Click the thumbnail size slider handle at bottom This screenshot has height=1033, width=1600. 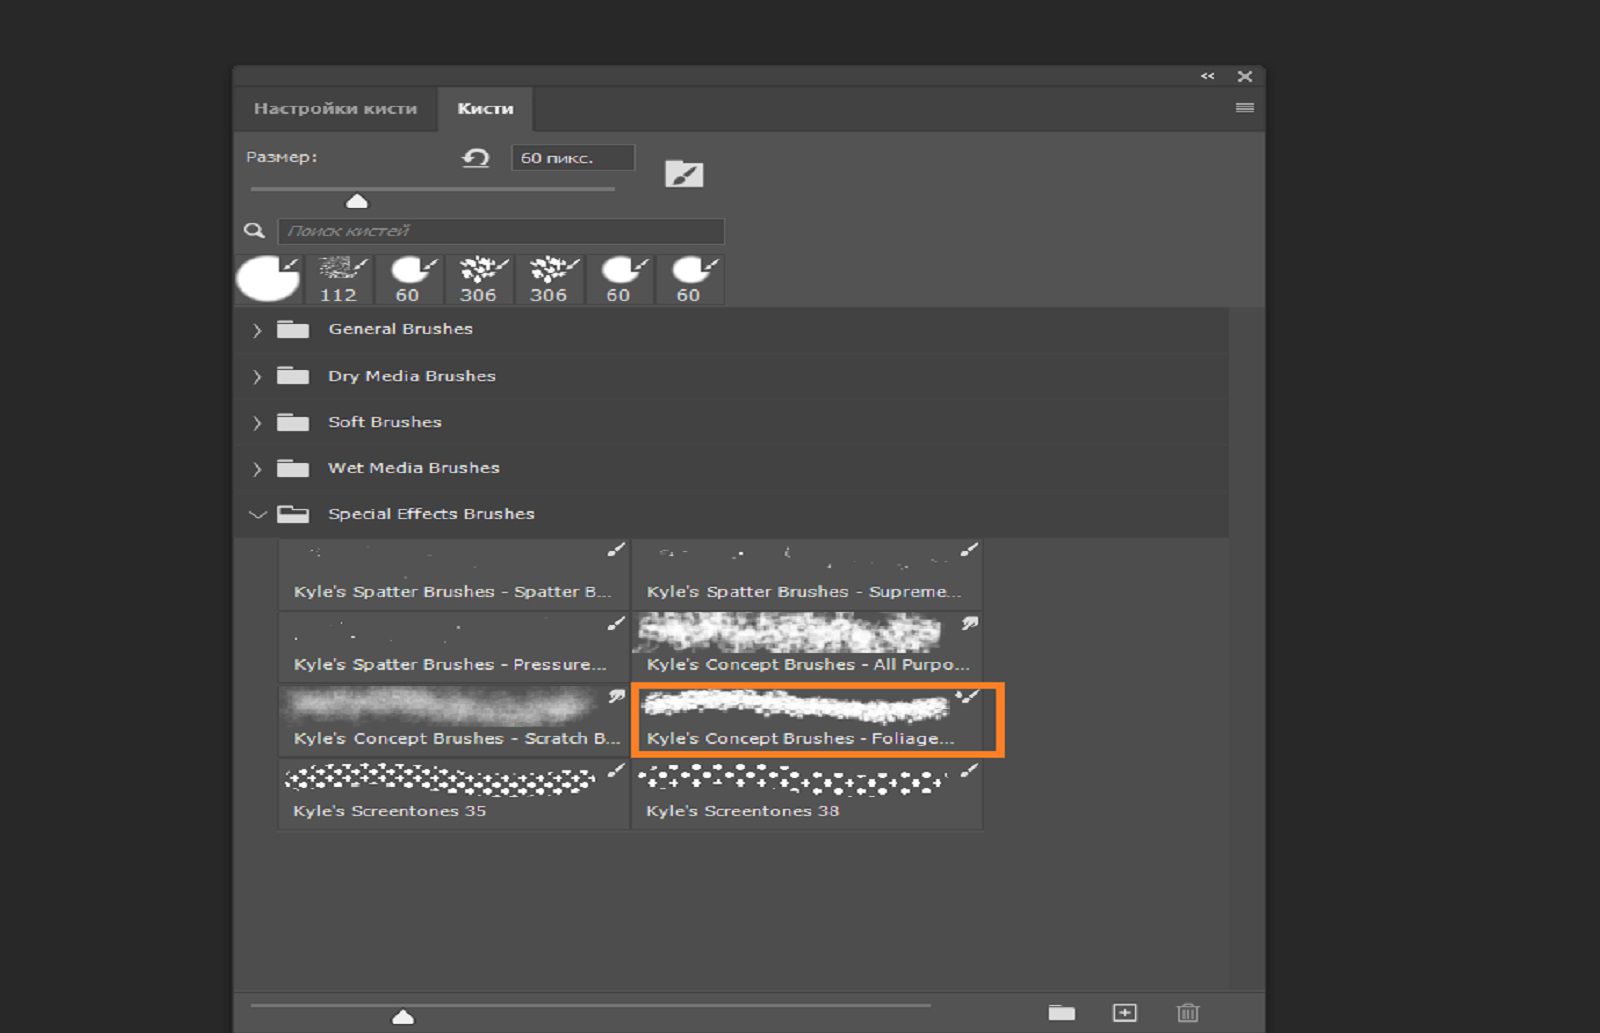pyautogui.click(x=403, y=1017)
